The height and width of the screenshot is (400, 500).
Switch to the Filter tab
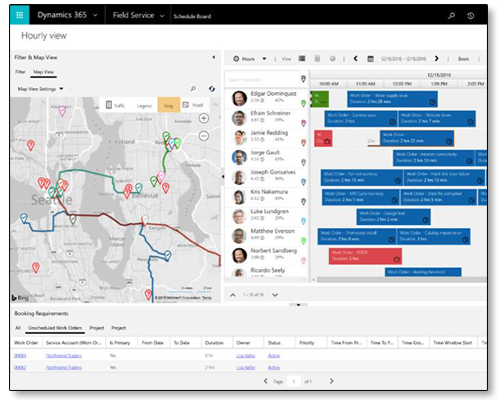tap(20, 72)
